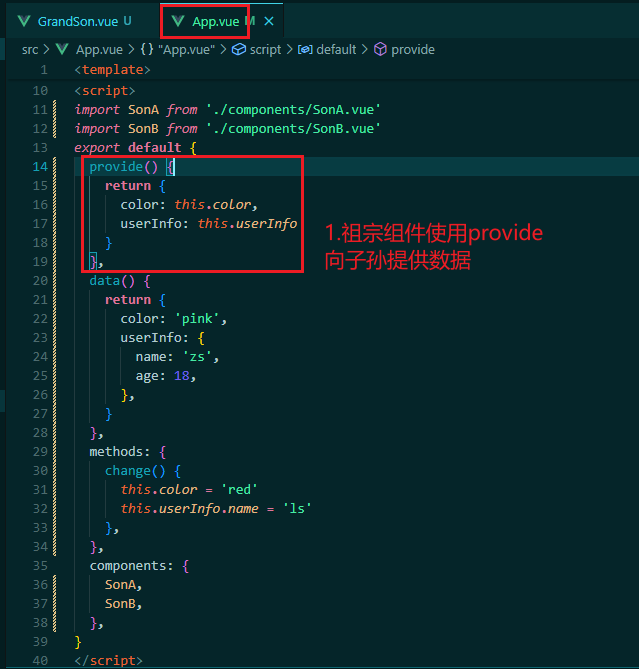Click this.userInfo.name on line 32
639x669 pixels.
pyautogui.click(x=189, y=509)
